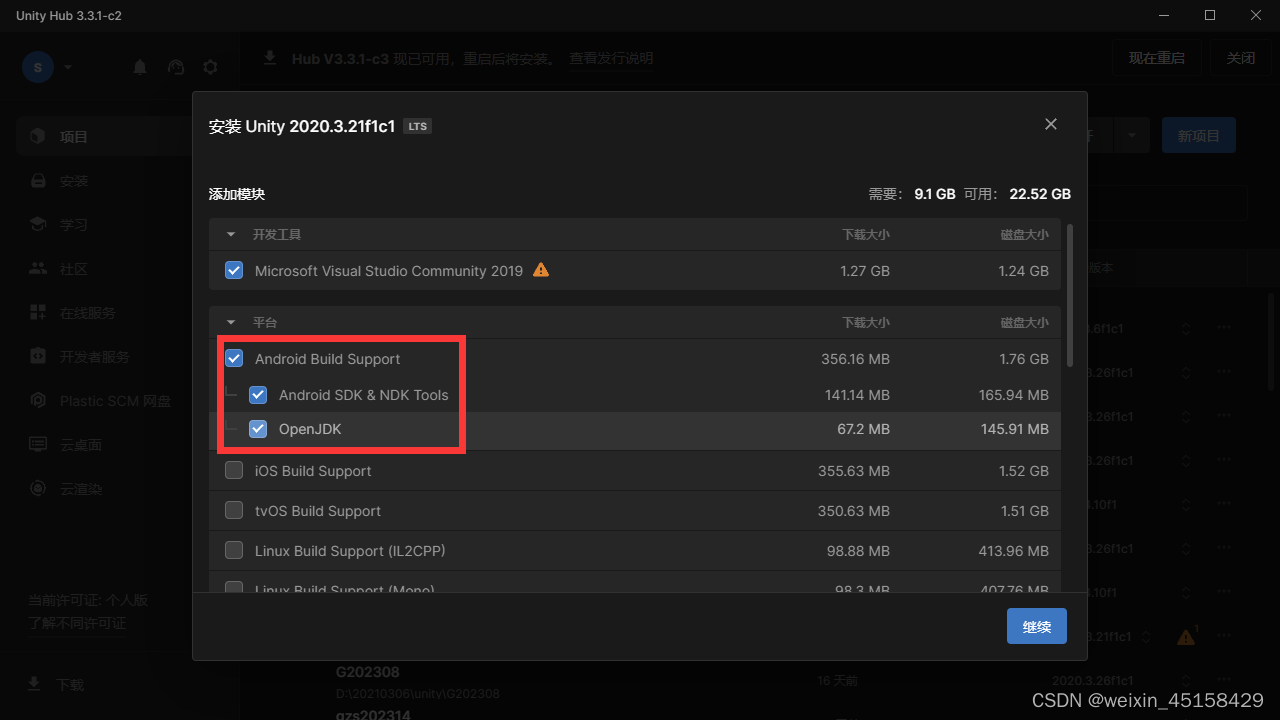Open the notifications bell icon
The image size is (1280, 720).
pyautogui.click(x=140, y=67)
